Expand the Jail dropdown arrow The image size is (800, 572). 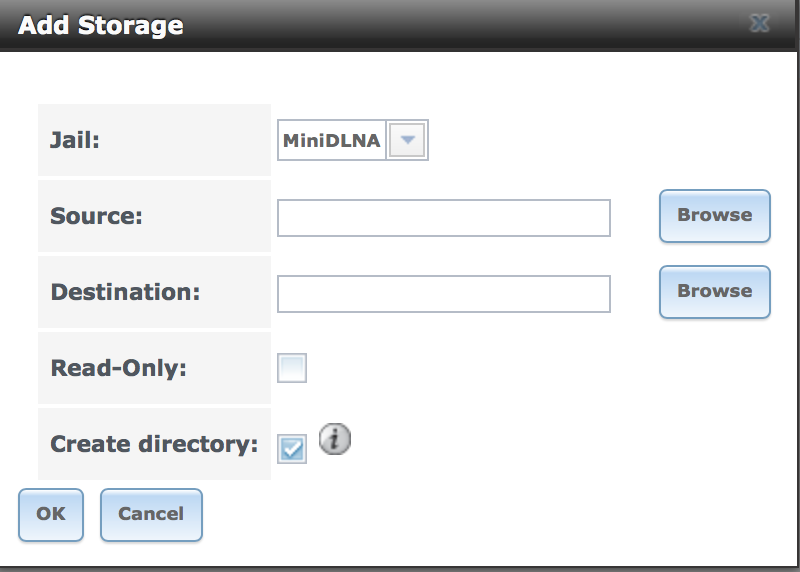pos(407,140)
